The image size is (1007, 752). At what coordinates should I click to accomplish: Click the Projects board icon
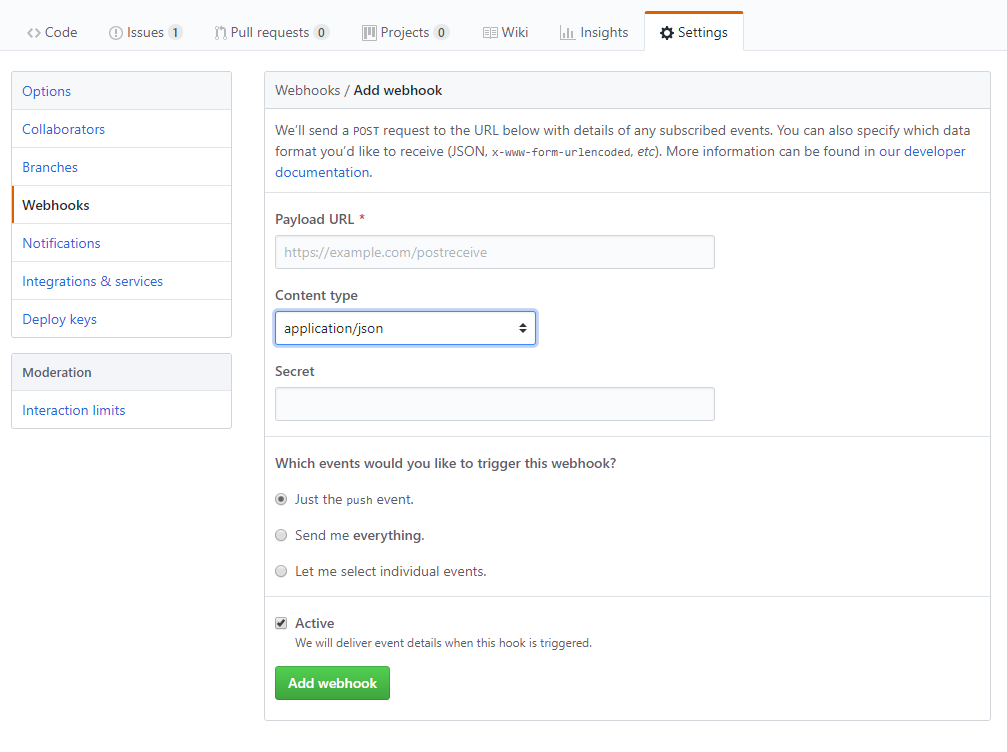(x=369, y=33)
